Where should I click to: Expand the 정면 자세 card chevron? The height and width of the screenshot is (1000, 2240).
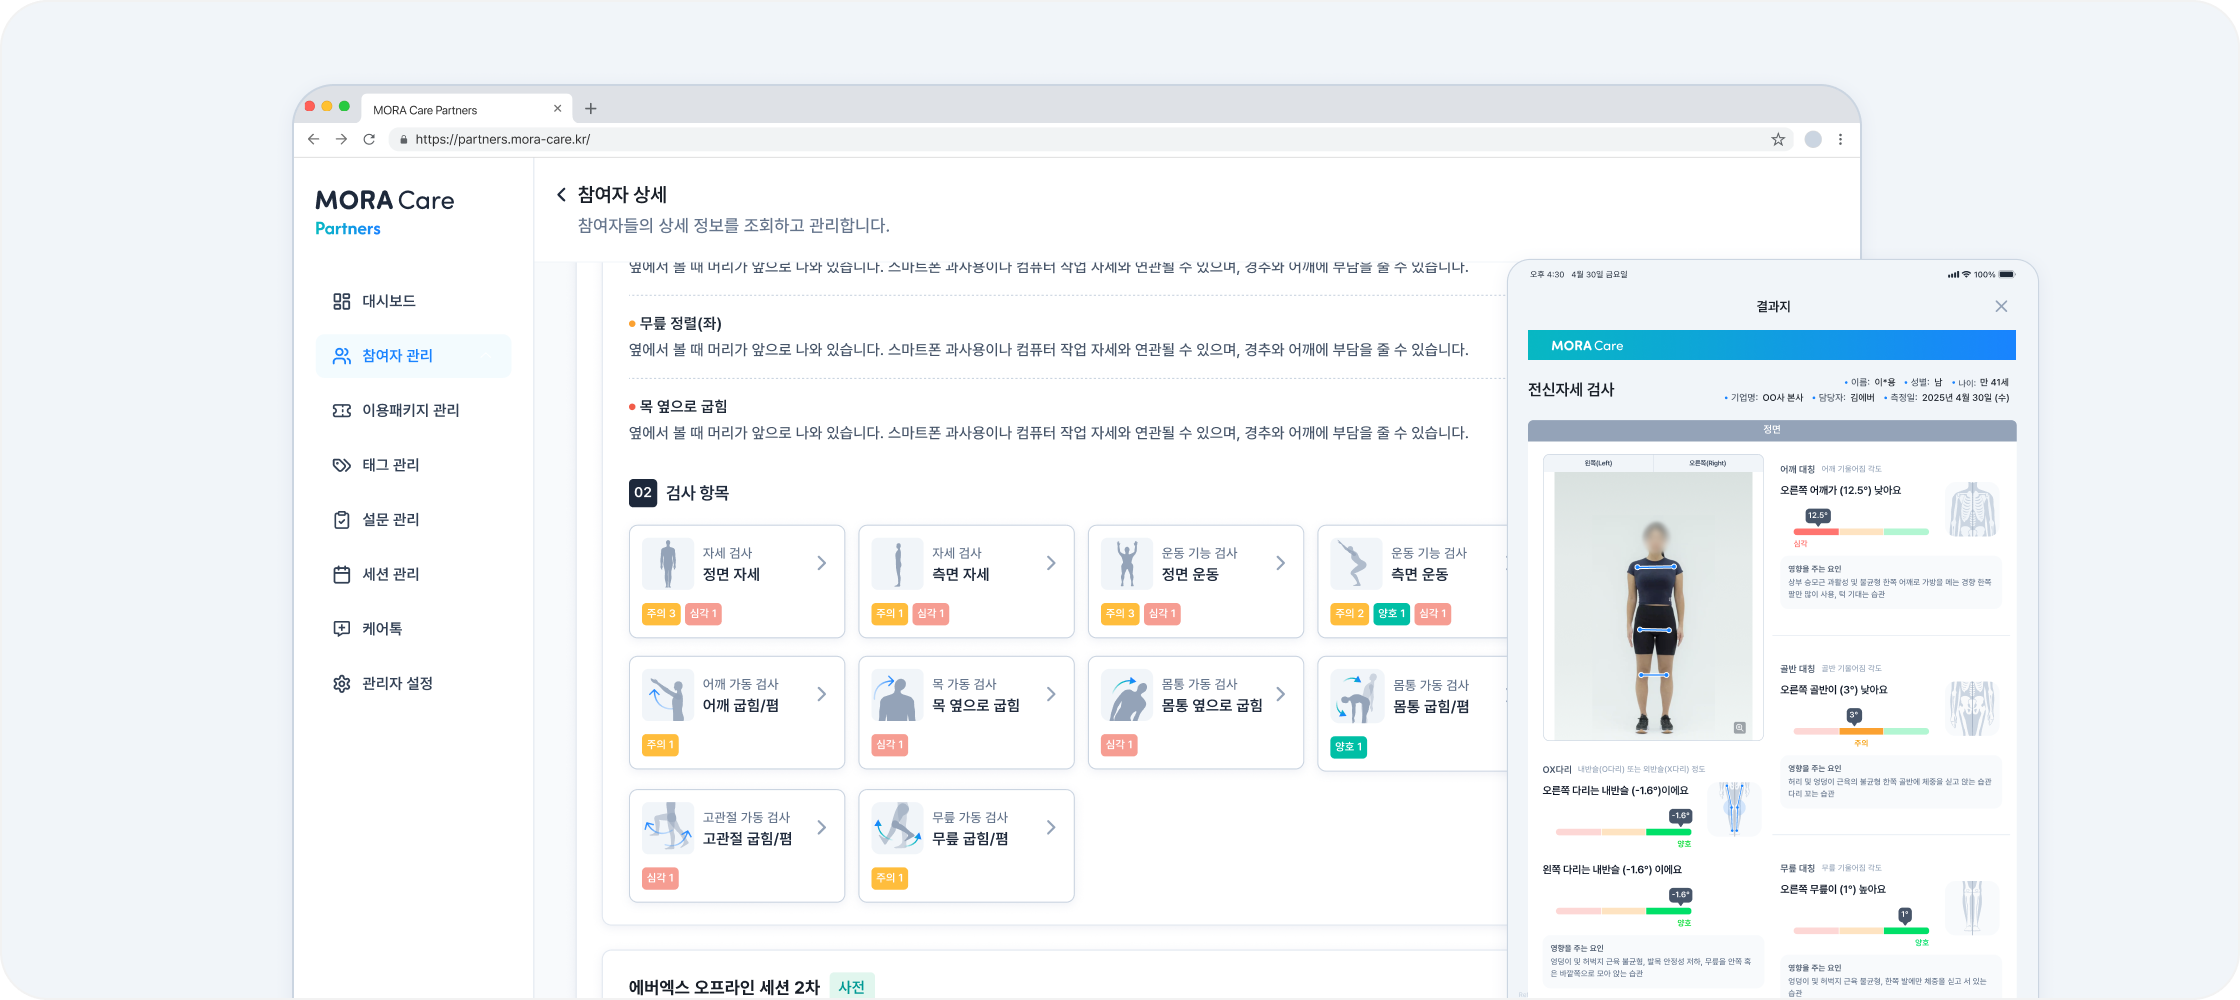tap(822, 563)
